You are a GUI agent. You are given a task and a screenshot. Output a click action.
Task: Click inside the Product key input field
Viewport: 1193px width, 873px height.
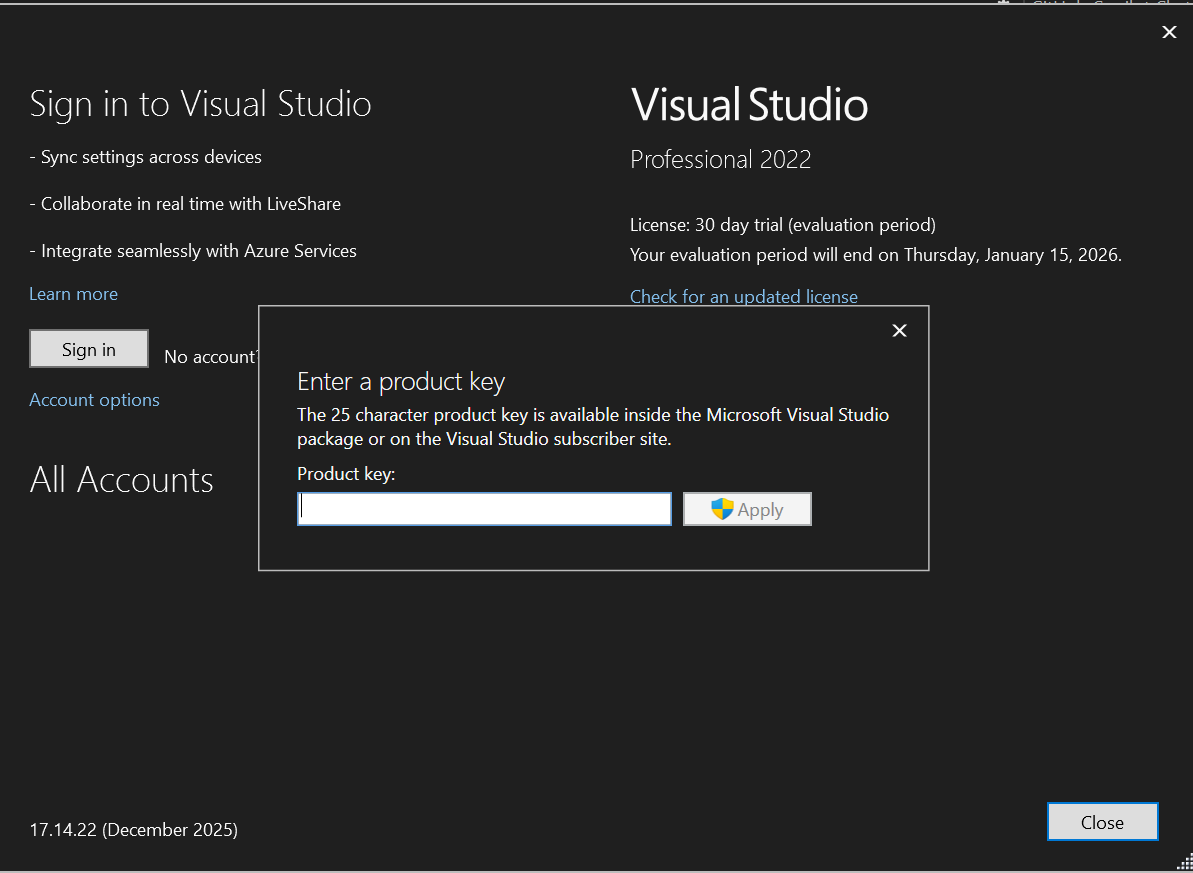coord(484,508)
